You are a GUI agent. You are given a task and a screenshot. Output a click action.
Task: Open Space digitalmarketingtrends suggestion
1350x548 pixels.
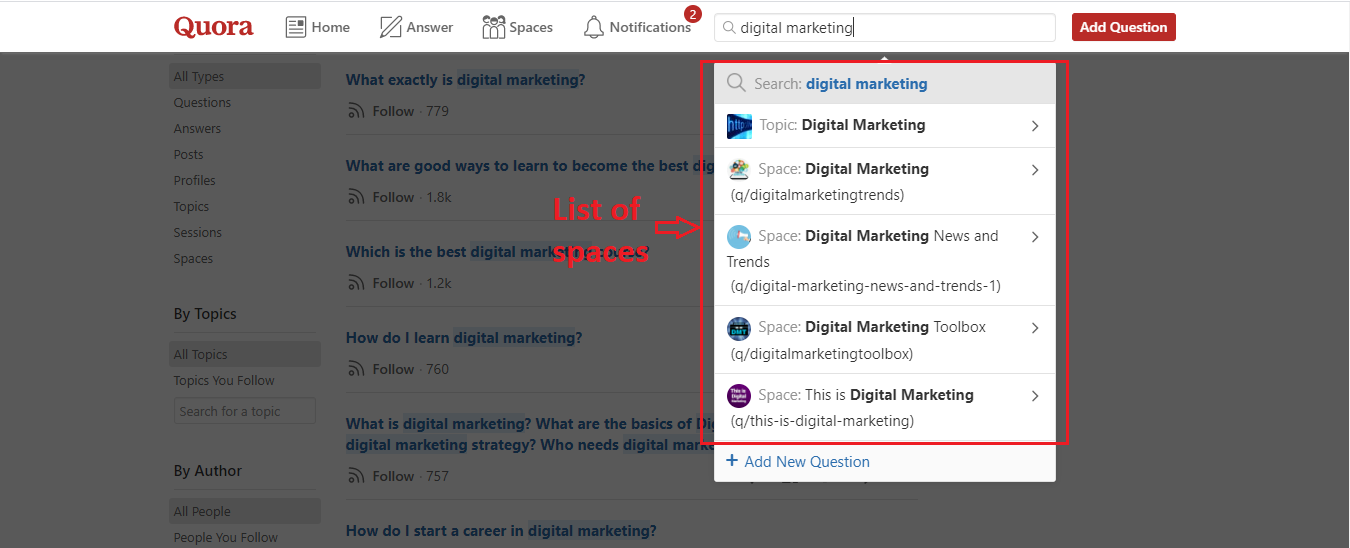pos(885,181)
